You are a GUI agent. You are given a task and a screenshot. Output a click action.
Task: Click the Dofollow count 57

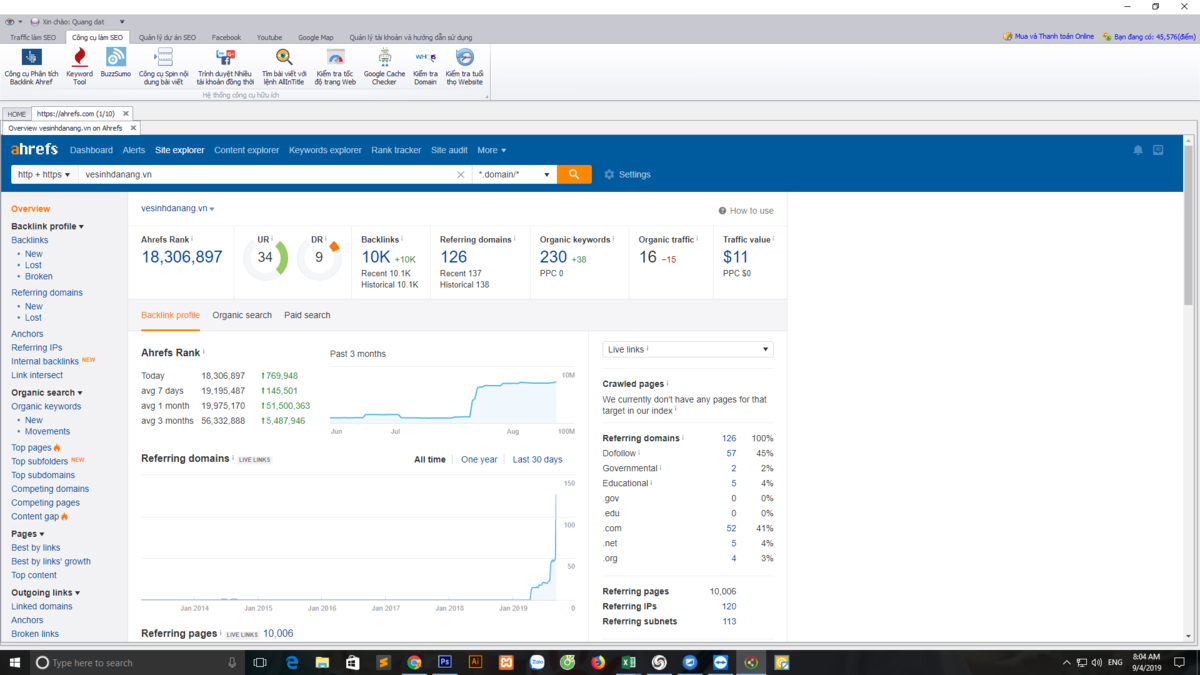coord(731,453)
